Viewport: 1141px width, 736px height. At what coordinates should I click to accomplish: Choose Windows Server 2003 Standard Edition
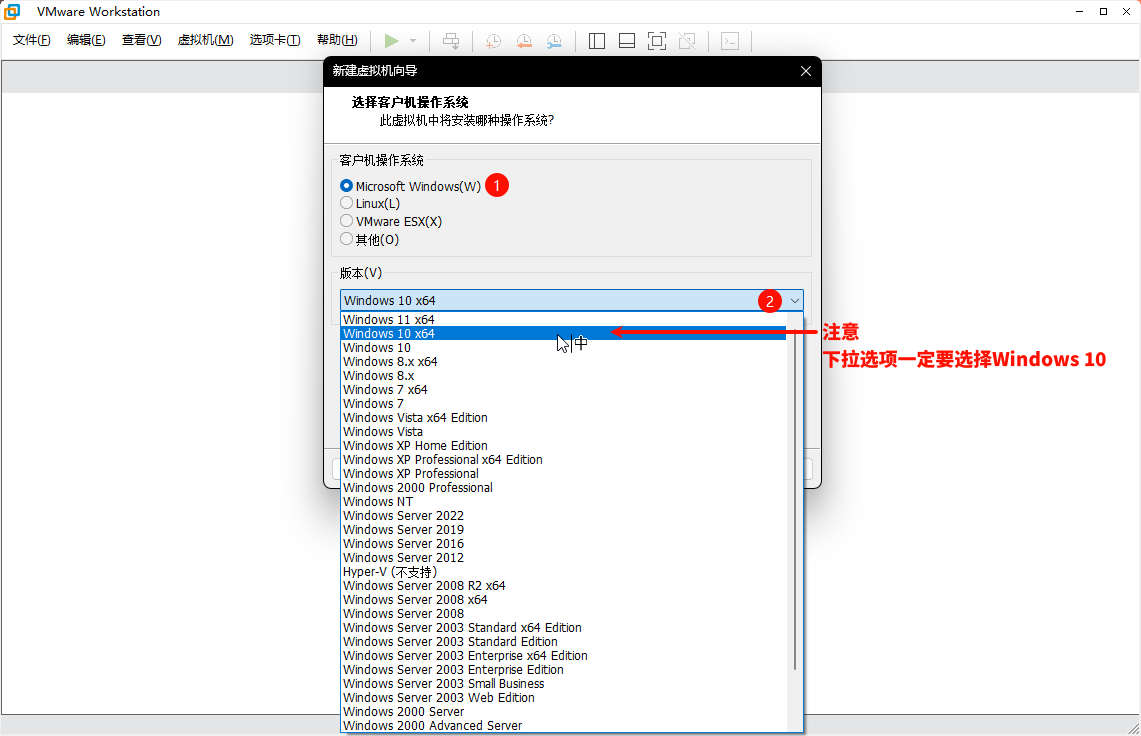coord(563,642)
